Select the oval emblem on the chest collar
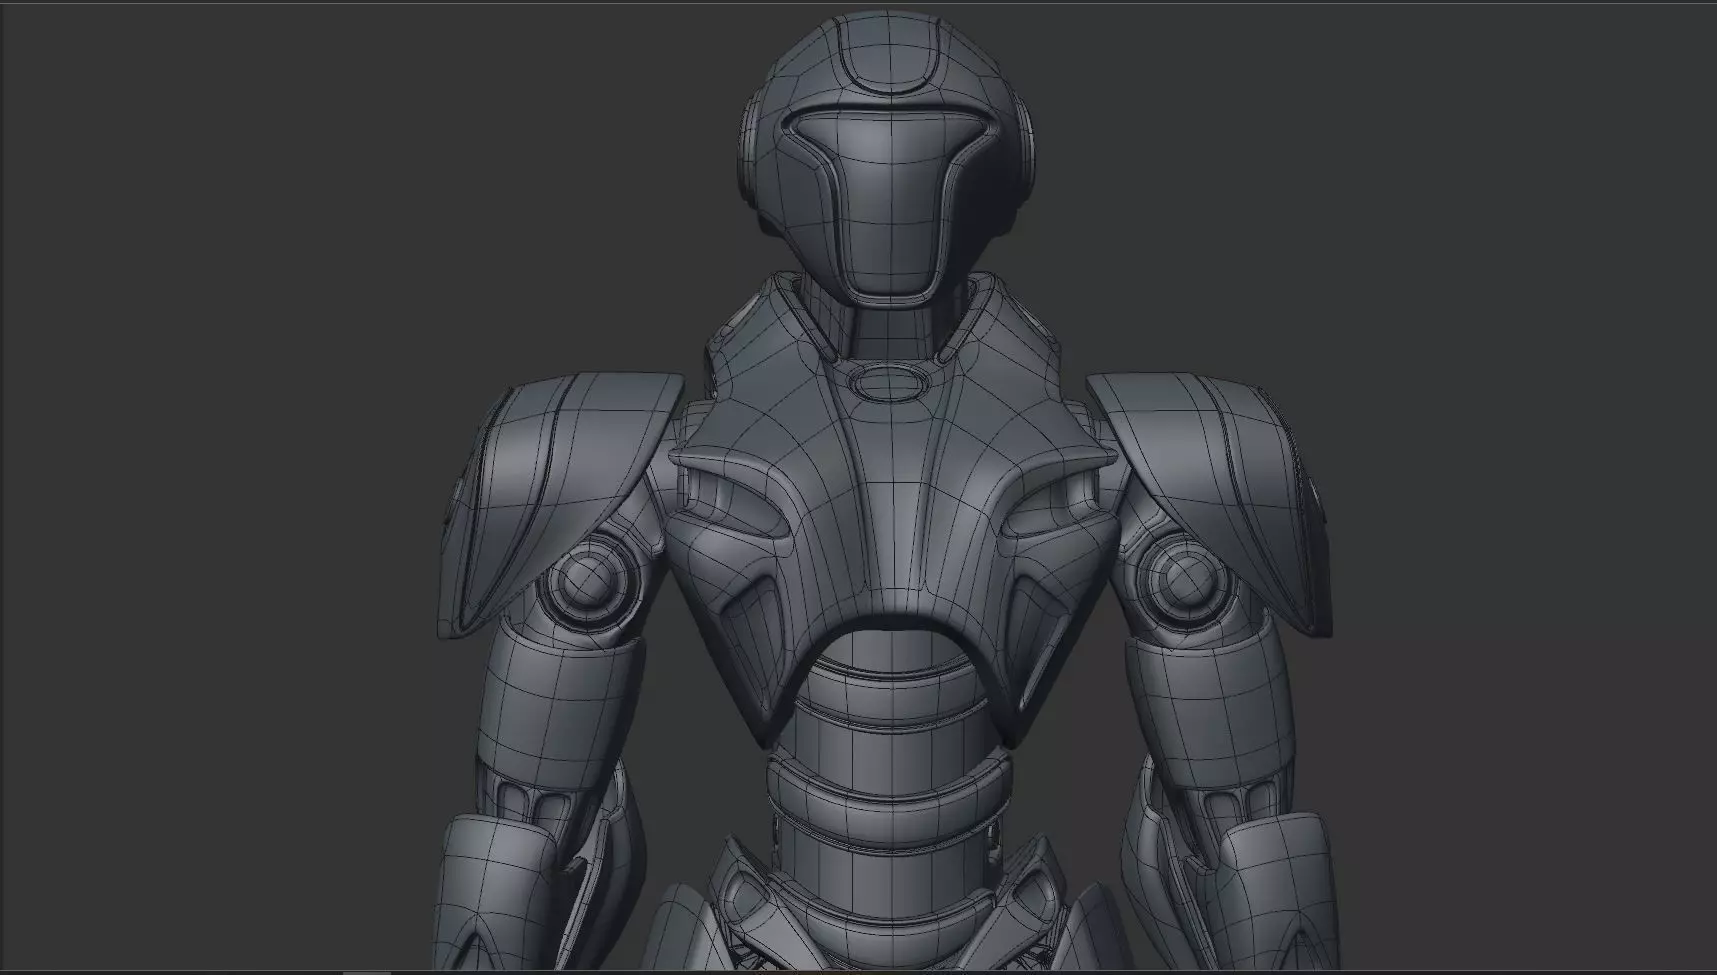 click(x=890, y=382)
